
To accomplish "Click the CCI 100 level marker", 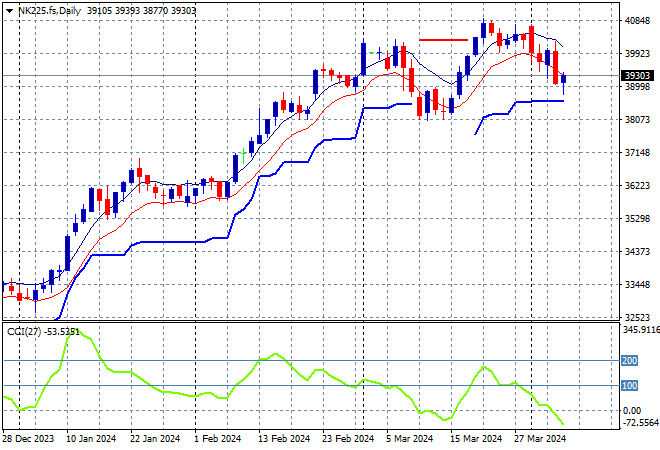I will pos(630,386).
